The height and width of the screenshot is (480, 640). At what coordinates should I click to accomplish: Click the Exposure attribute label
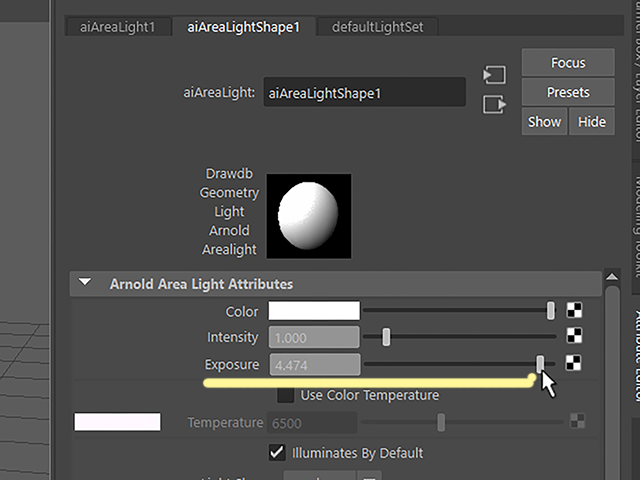(232, 364)
